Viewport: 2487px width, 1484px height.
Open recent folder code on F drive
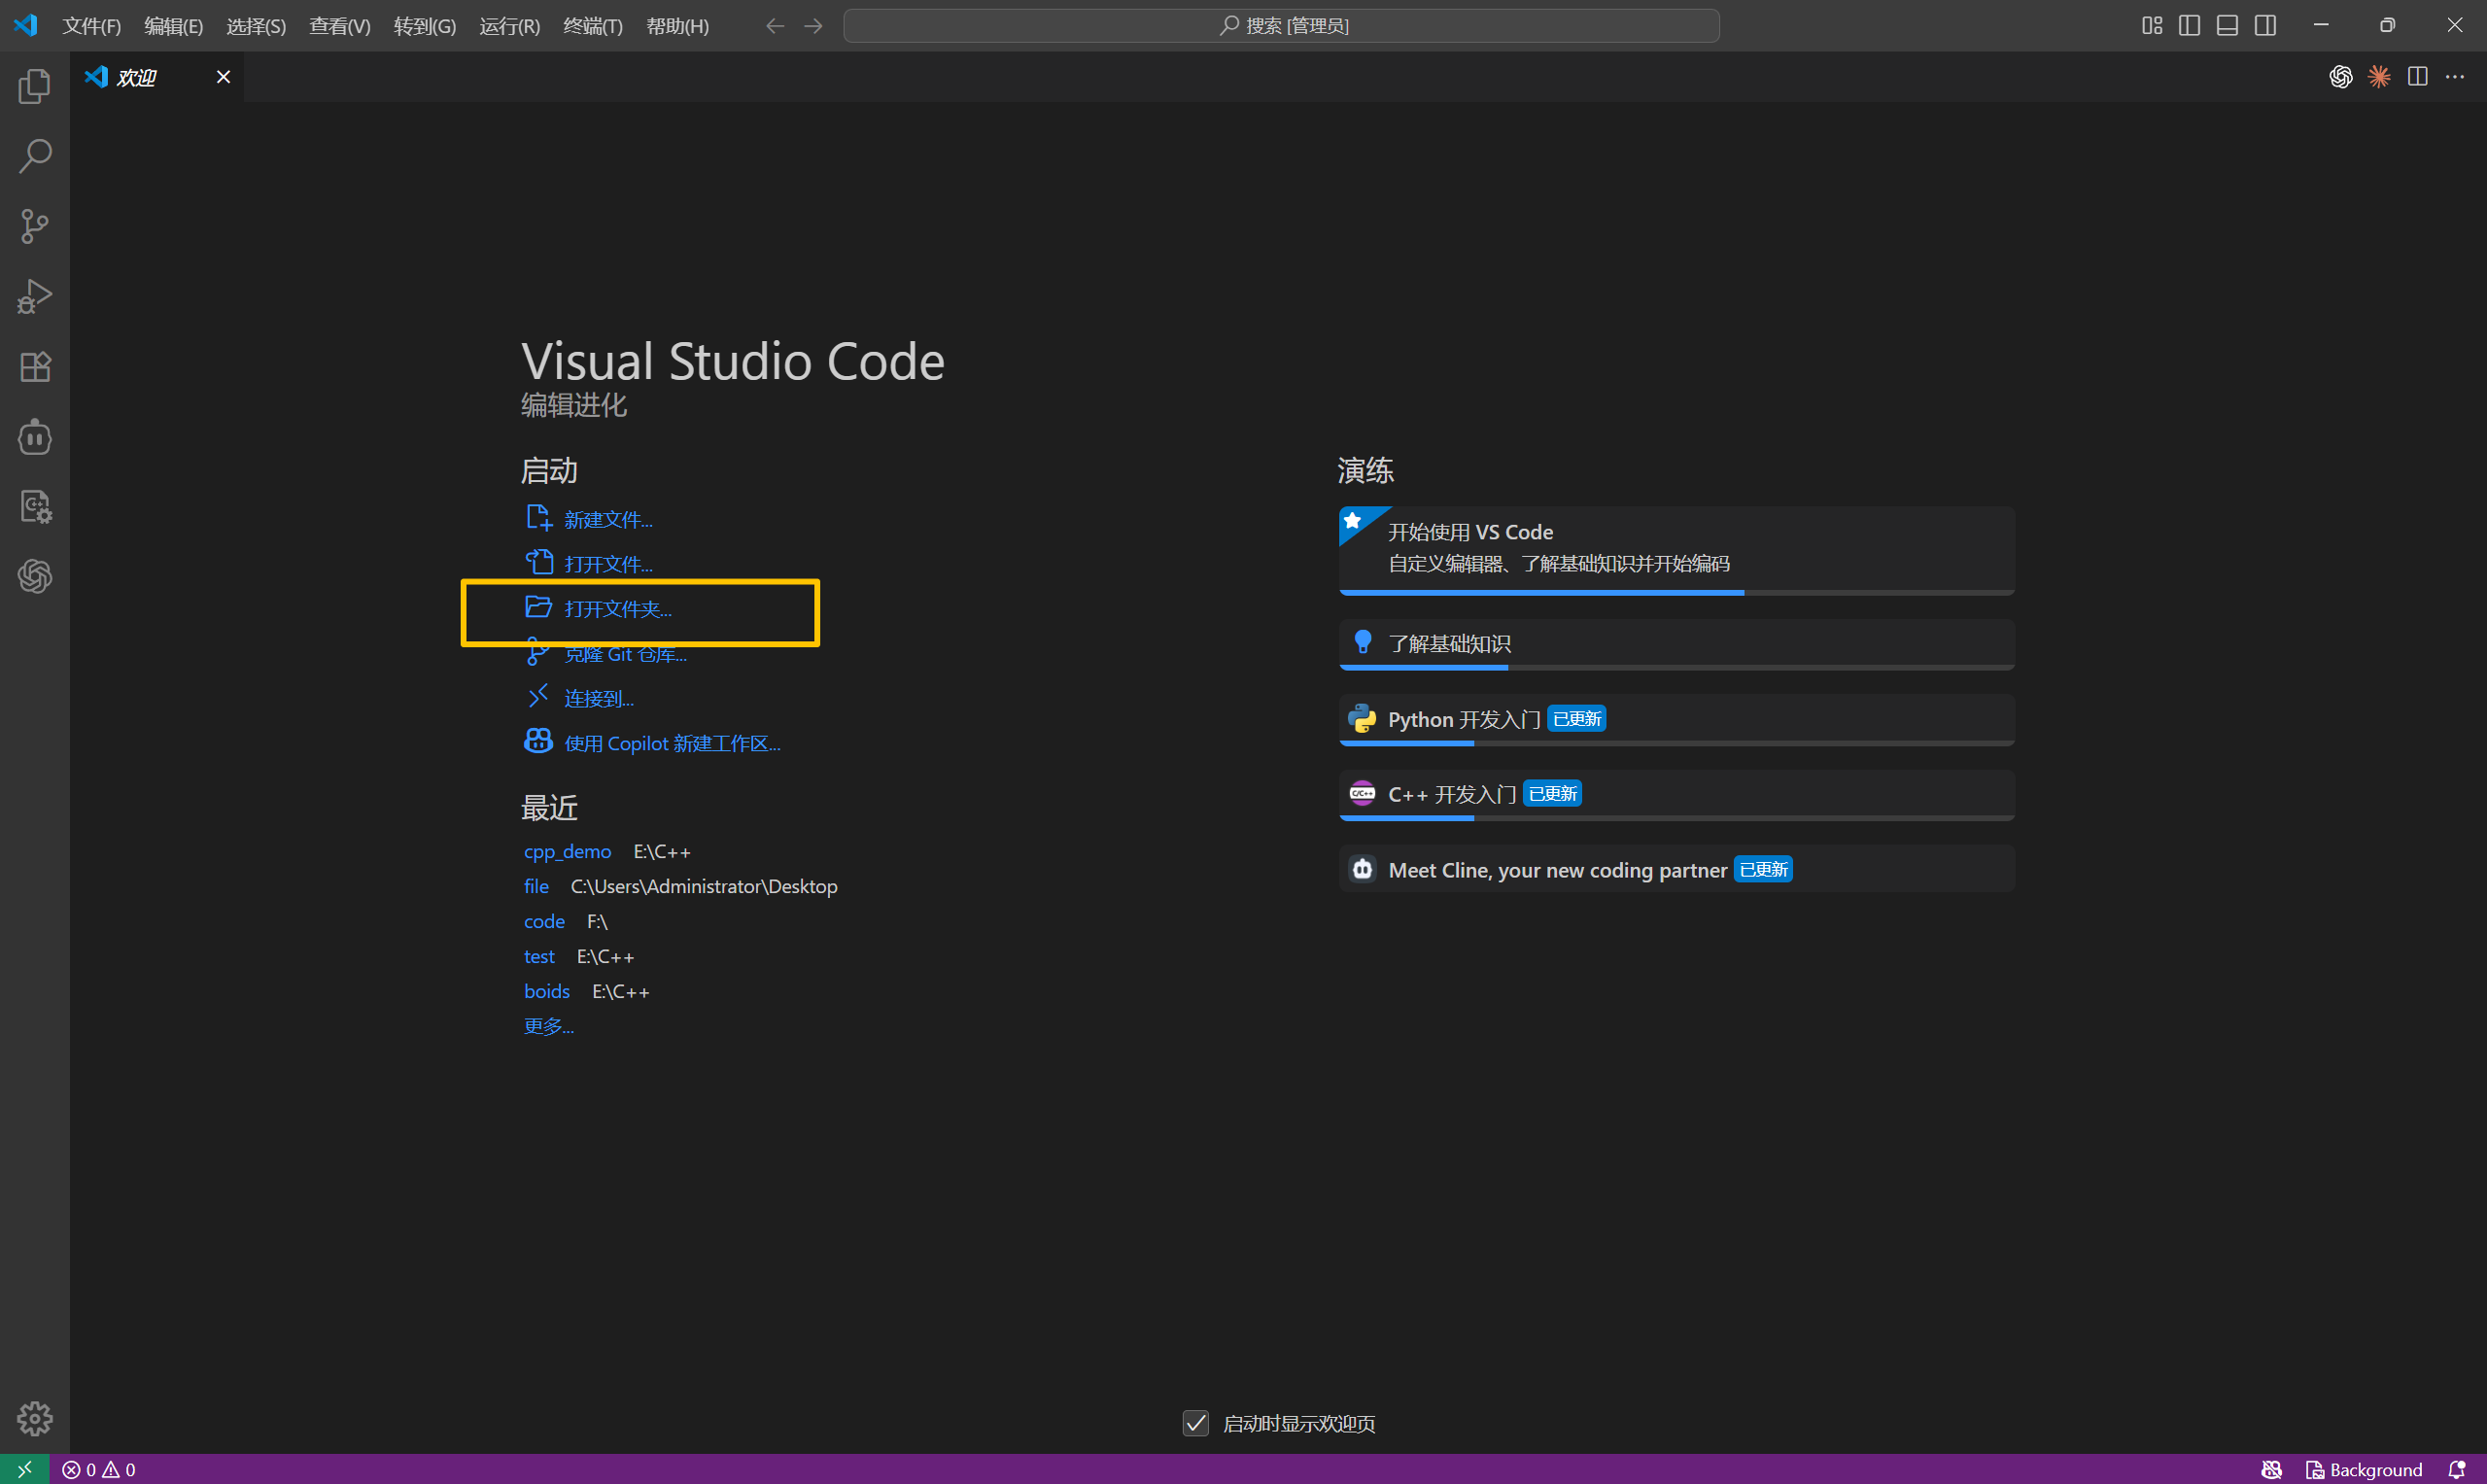544,921
